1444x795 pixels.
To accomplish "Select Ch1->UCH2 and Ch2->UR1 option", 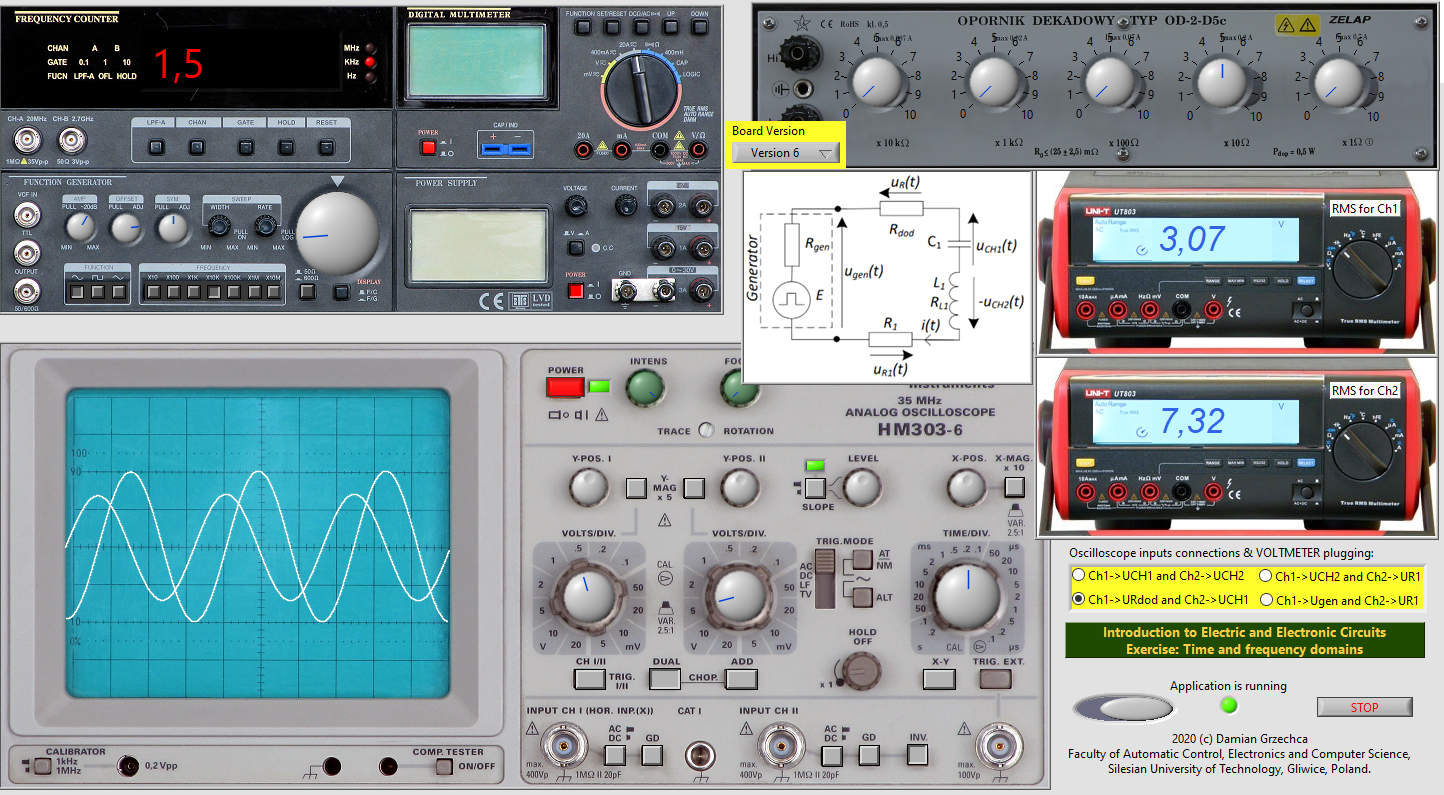I will tap(1265, 576).
